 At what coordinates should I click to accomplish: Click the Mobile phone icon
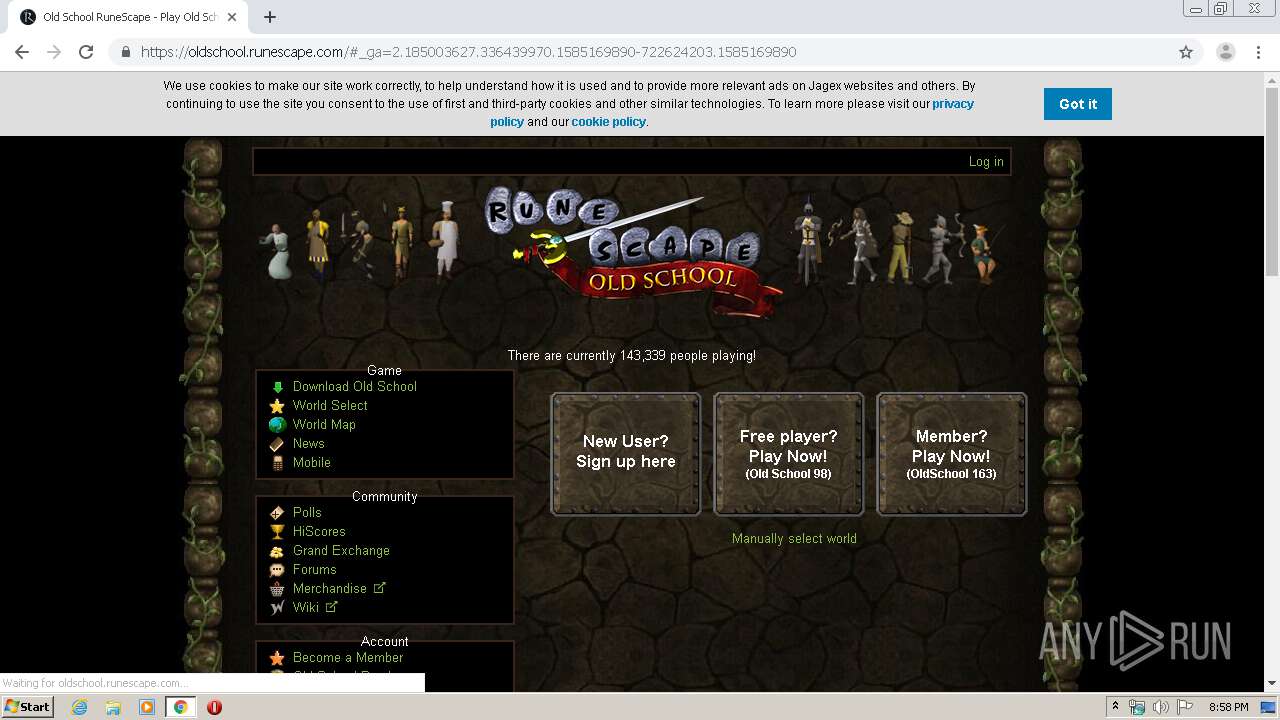(278, 463)
